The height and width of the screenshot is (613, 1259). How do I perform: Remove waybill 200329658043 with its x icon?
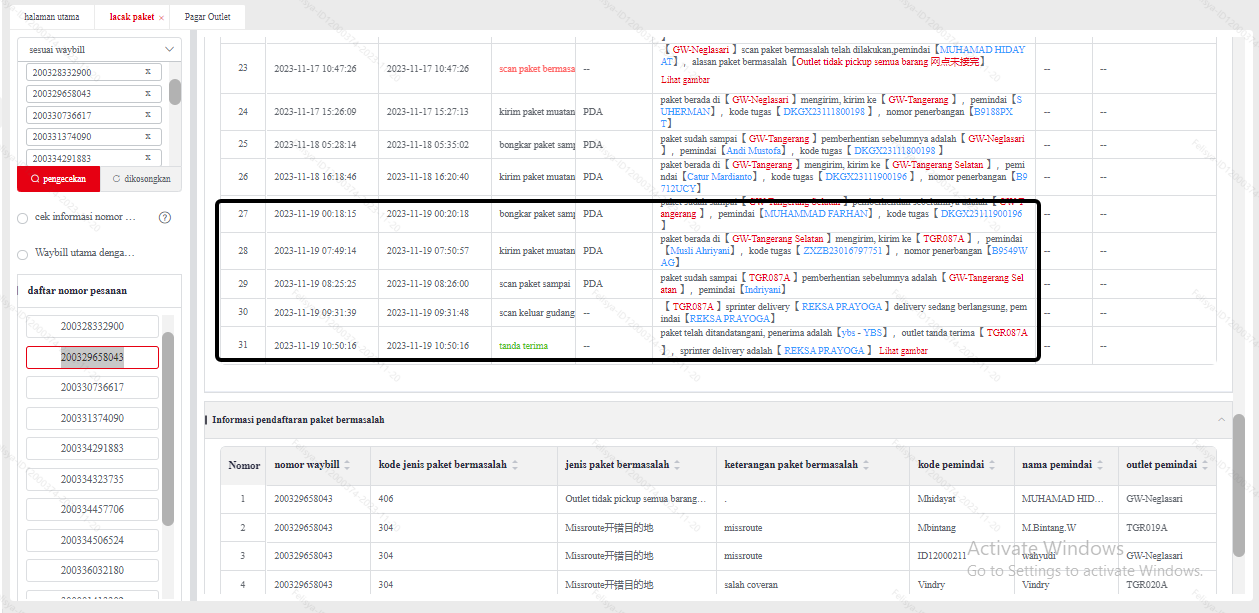click(148, 93)
